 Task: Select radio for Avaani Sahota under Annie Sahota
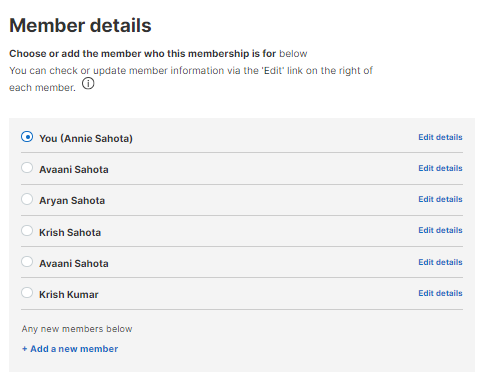[27, 168]
